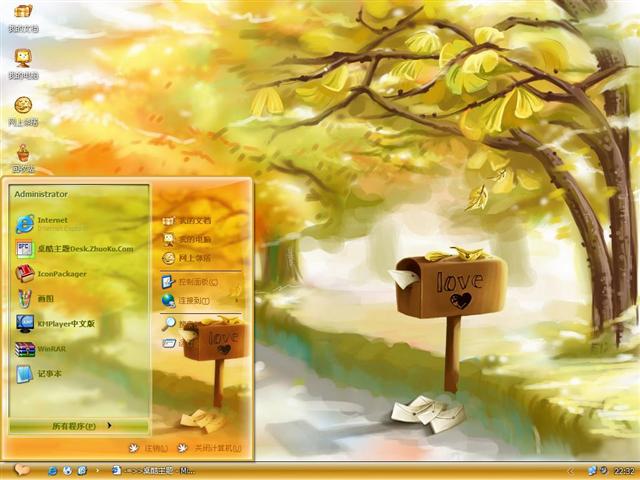Expand hidden system tray icons arrow
This screenshot has height=480, width=640.
pos(571,471)
